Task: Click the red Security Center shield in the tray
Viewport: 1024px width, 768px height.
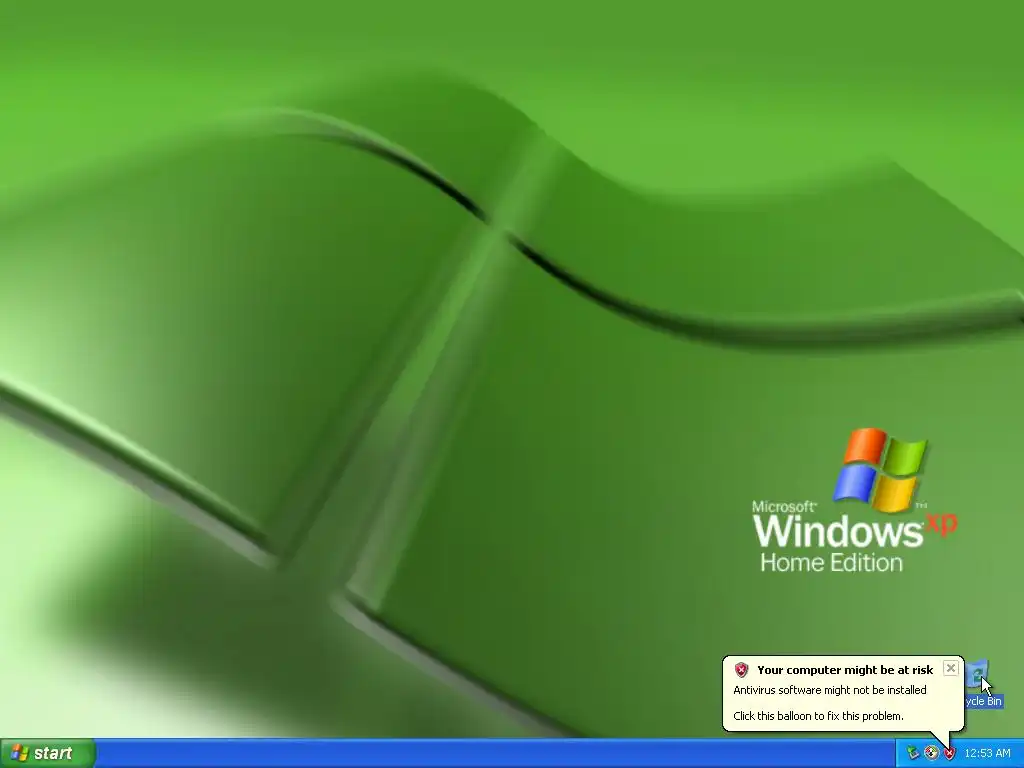Action: (x=950, y=753)
